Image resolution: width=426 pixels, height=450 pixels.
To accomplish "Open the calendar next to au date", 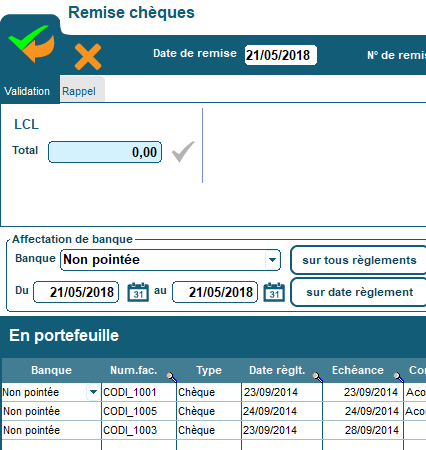I will click(x=274, y=292).
